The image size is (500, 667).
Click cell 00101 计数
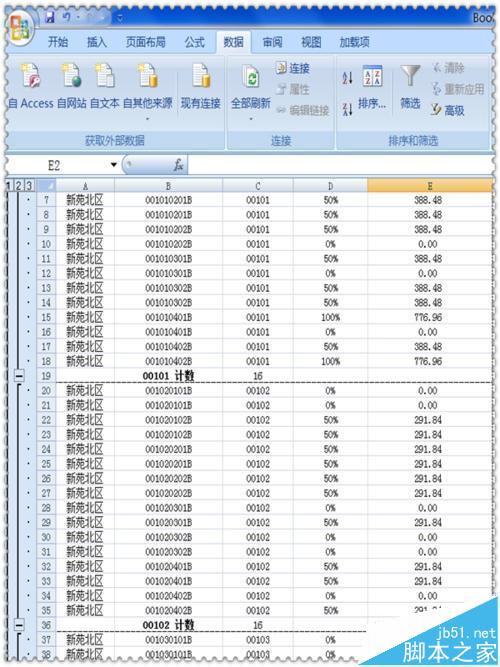pos(169,376)
